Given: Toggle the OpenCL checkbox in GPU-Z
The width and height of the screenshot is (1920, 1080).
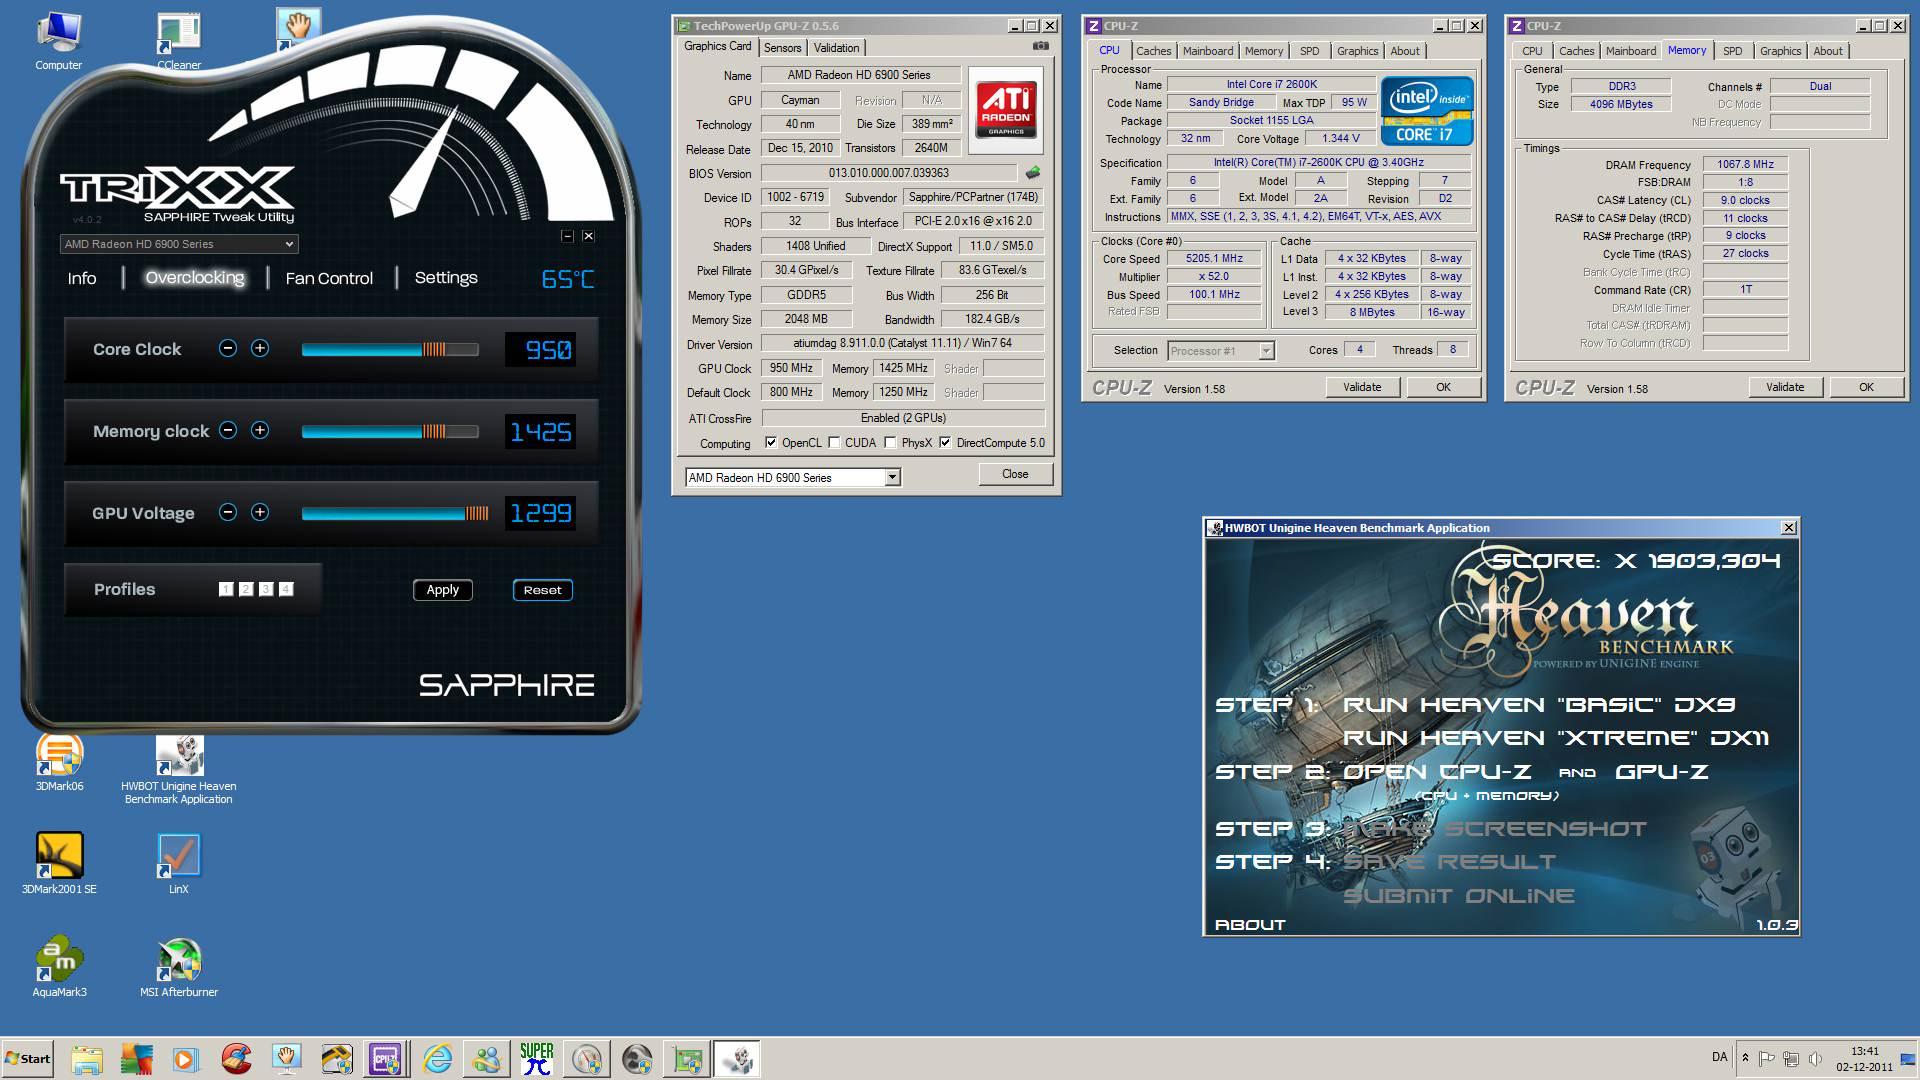Looking at the screenshot, I should coord(771,442).
